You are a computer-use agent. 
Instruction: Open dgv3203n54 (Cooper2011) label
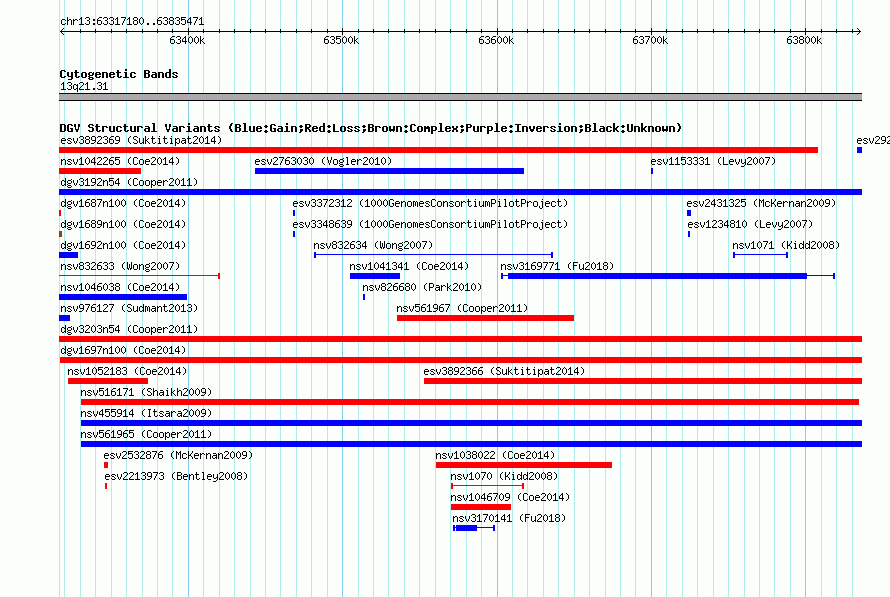point(129,329)
